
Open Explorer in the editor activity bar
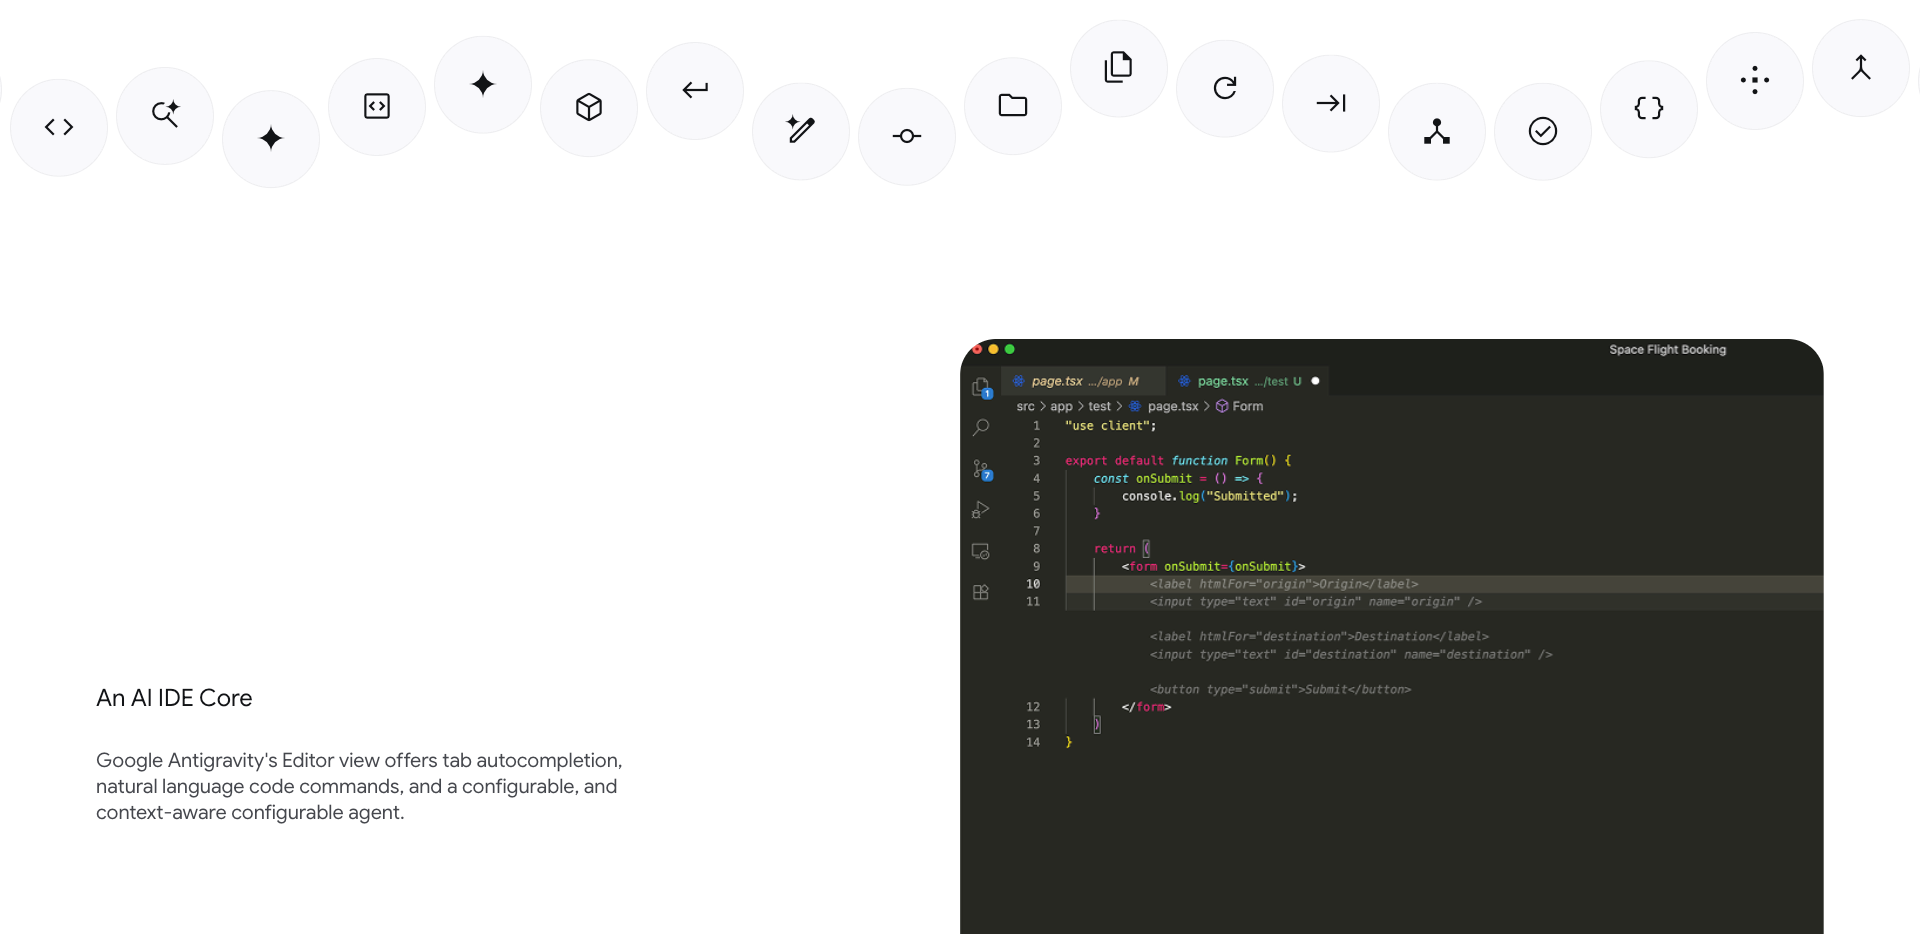pyautogui.click(x=981, y=387)
